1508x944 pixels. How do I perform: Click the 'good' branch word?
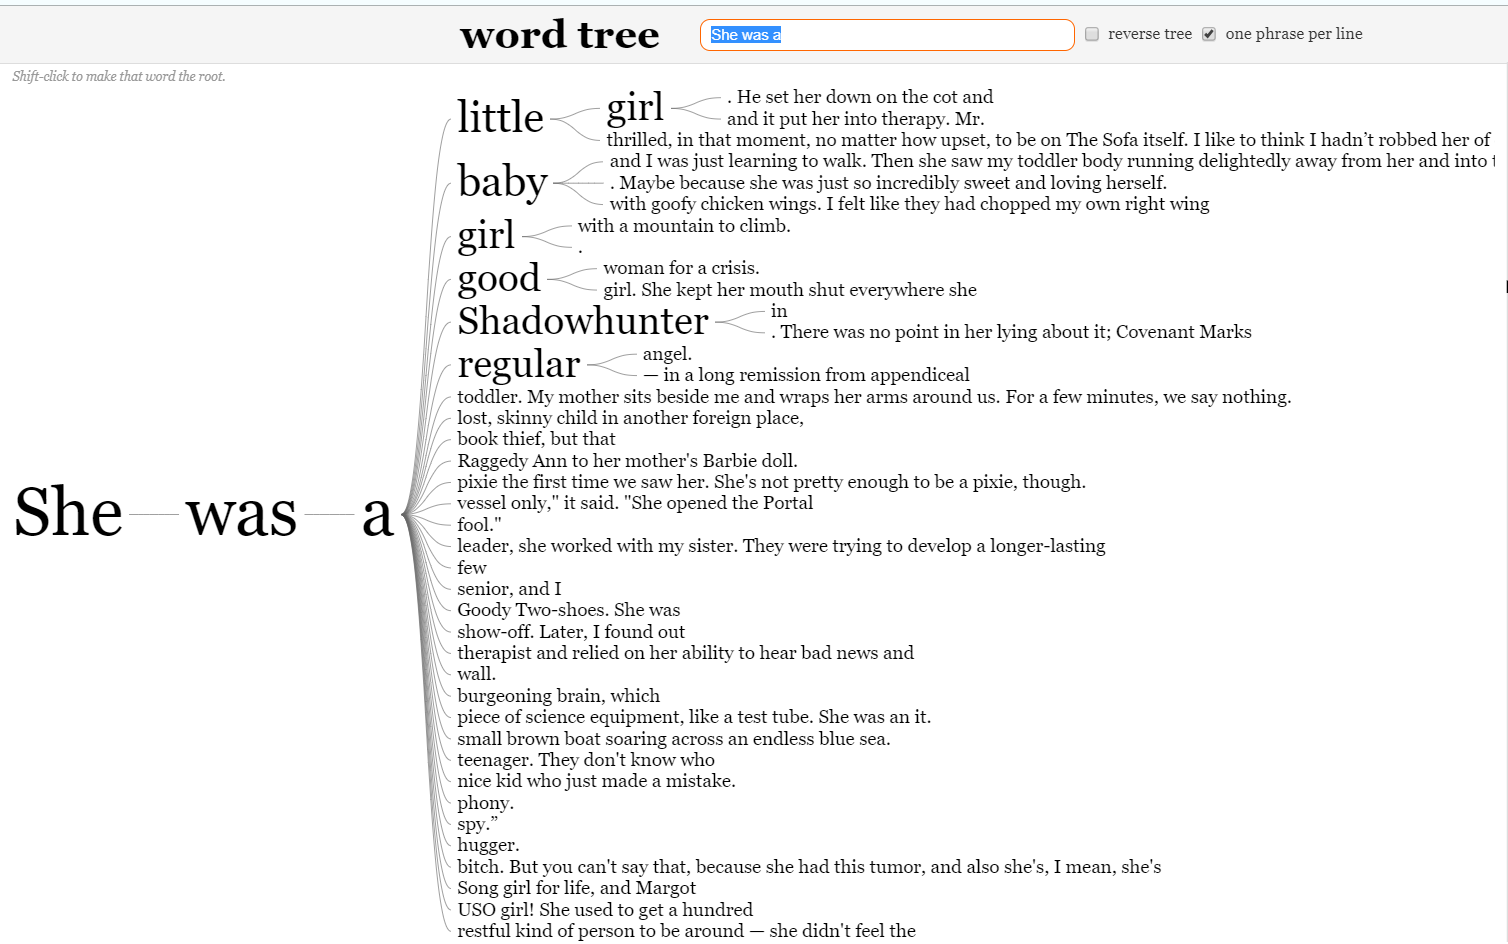coord(498,278)
